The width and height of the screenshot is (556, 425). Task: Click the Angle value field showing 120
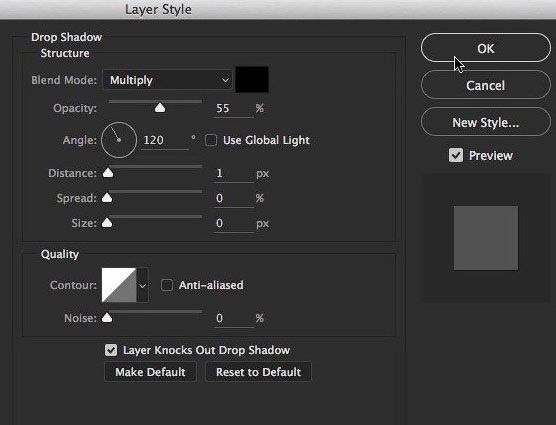tap(165, 140)
